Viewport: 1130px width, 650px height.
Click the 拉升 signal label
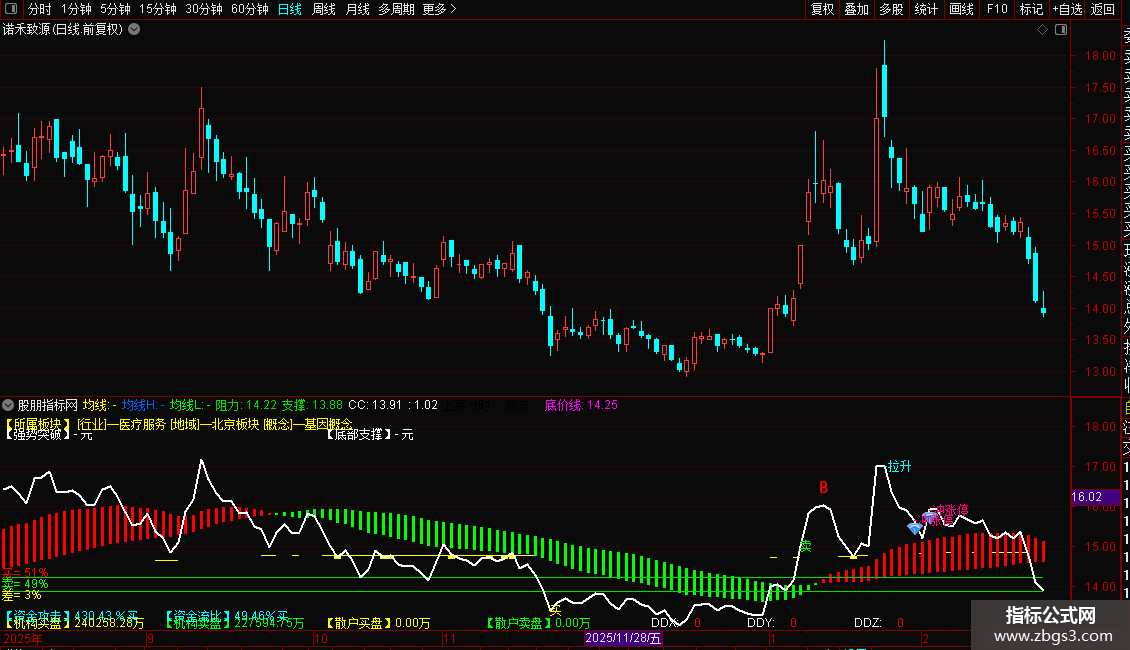pos(899,466)
